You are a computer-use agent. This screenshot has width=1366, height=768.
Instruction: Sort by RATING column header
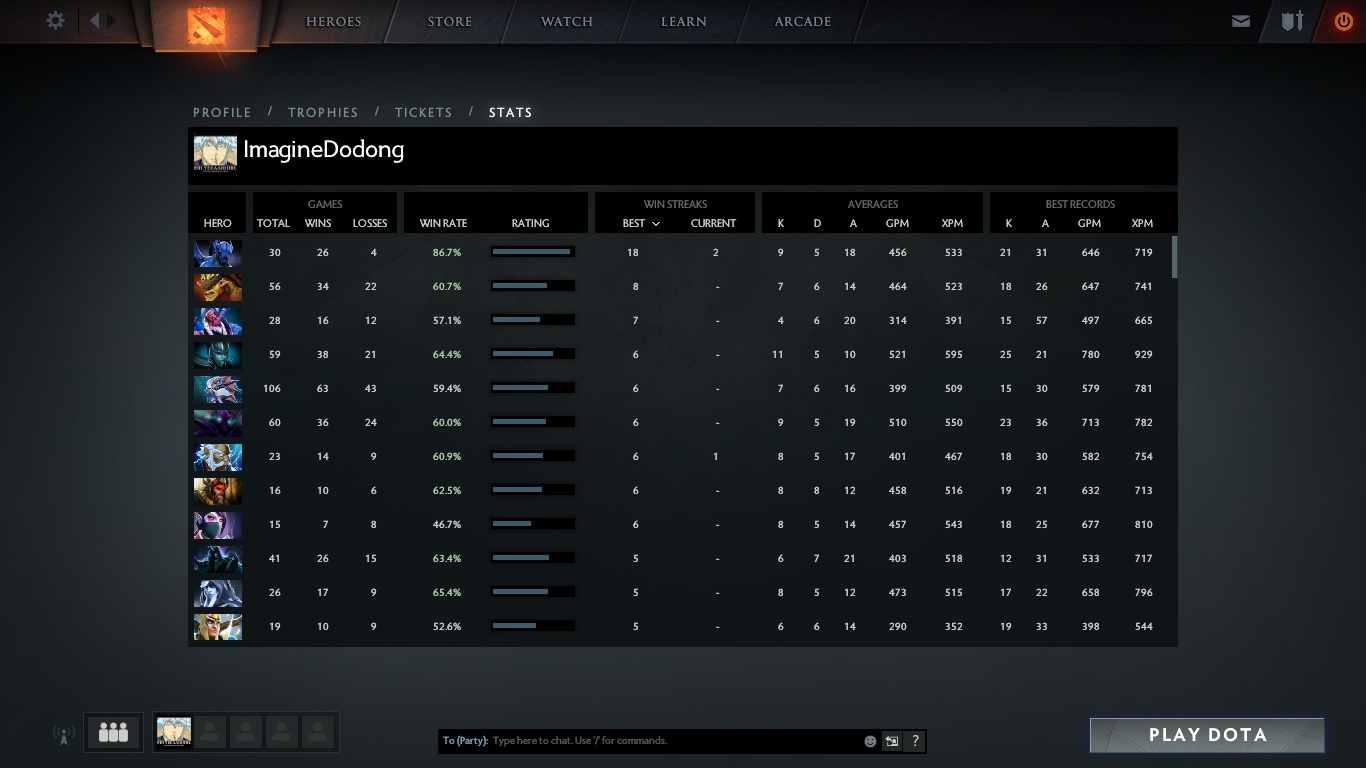coord(530,223)
